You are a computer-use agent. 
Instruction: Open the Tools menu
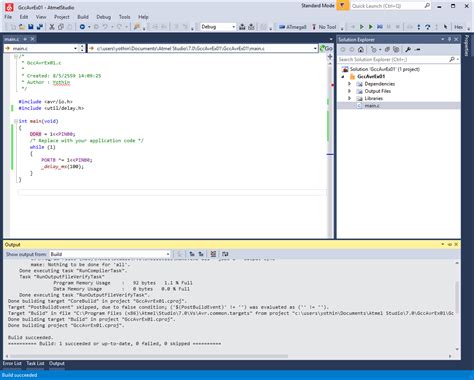point(124,17)
